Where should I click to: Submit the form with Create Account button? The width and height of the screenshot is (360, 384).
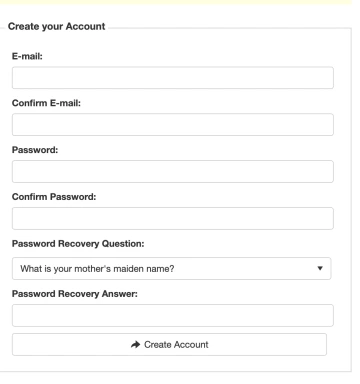tap(169, 344)
